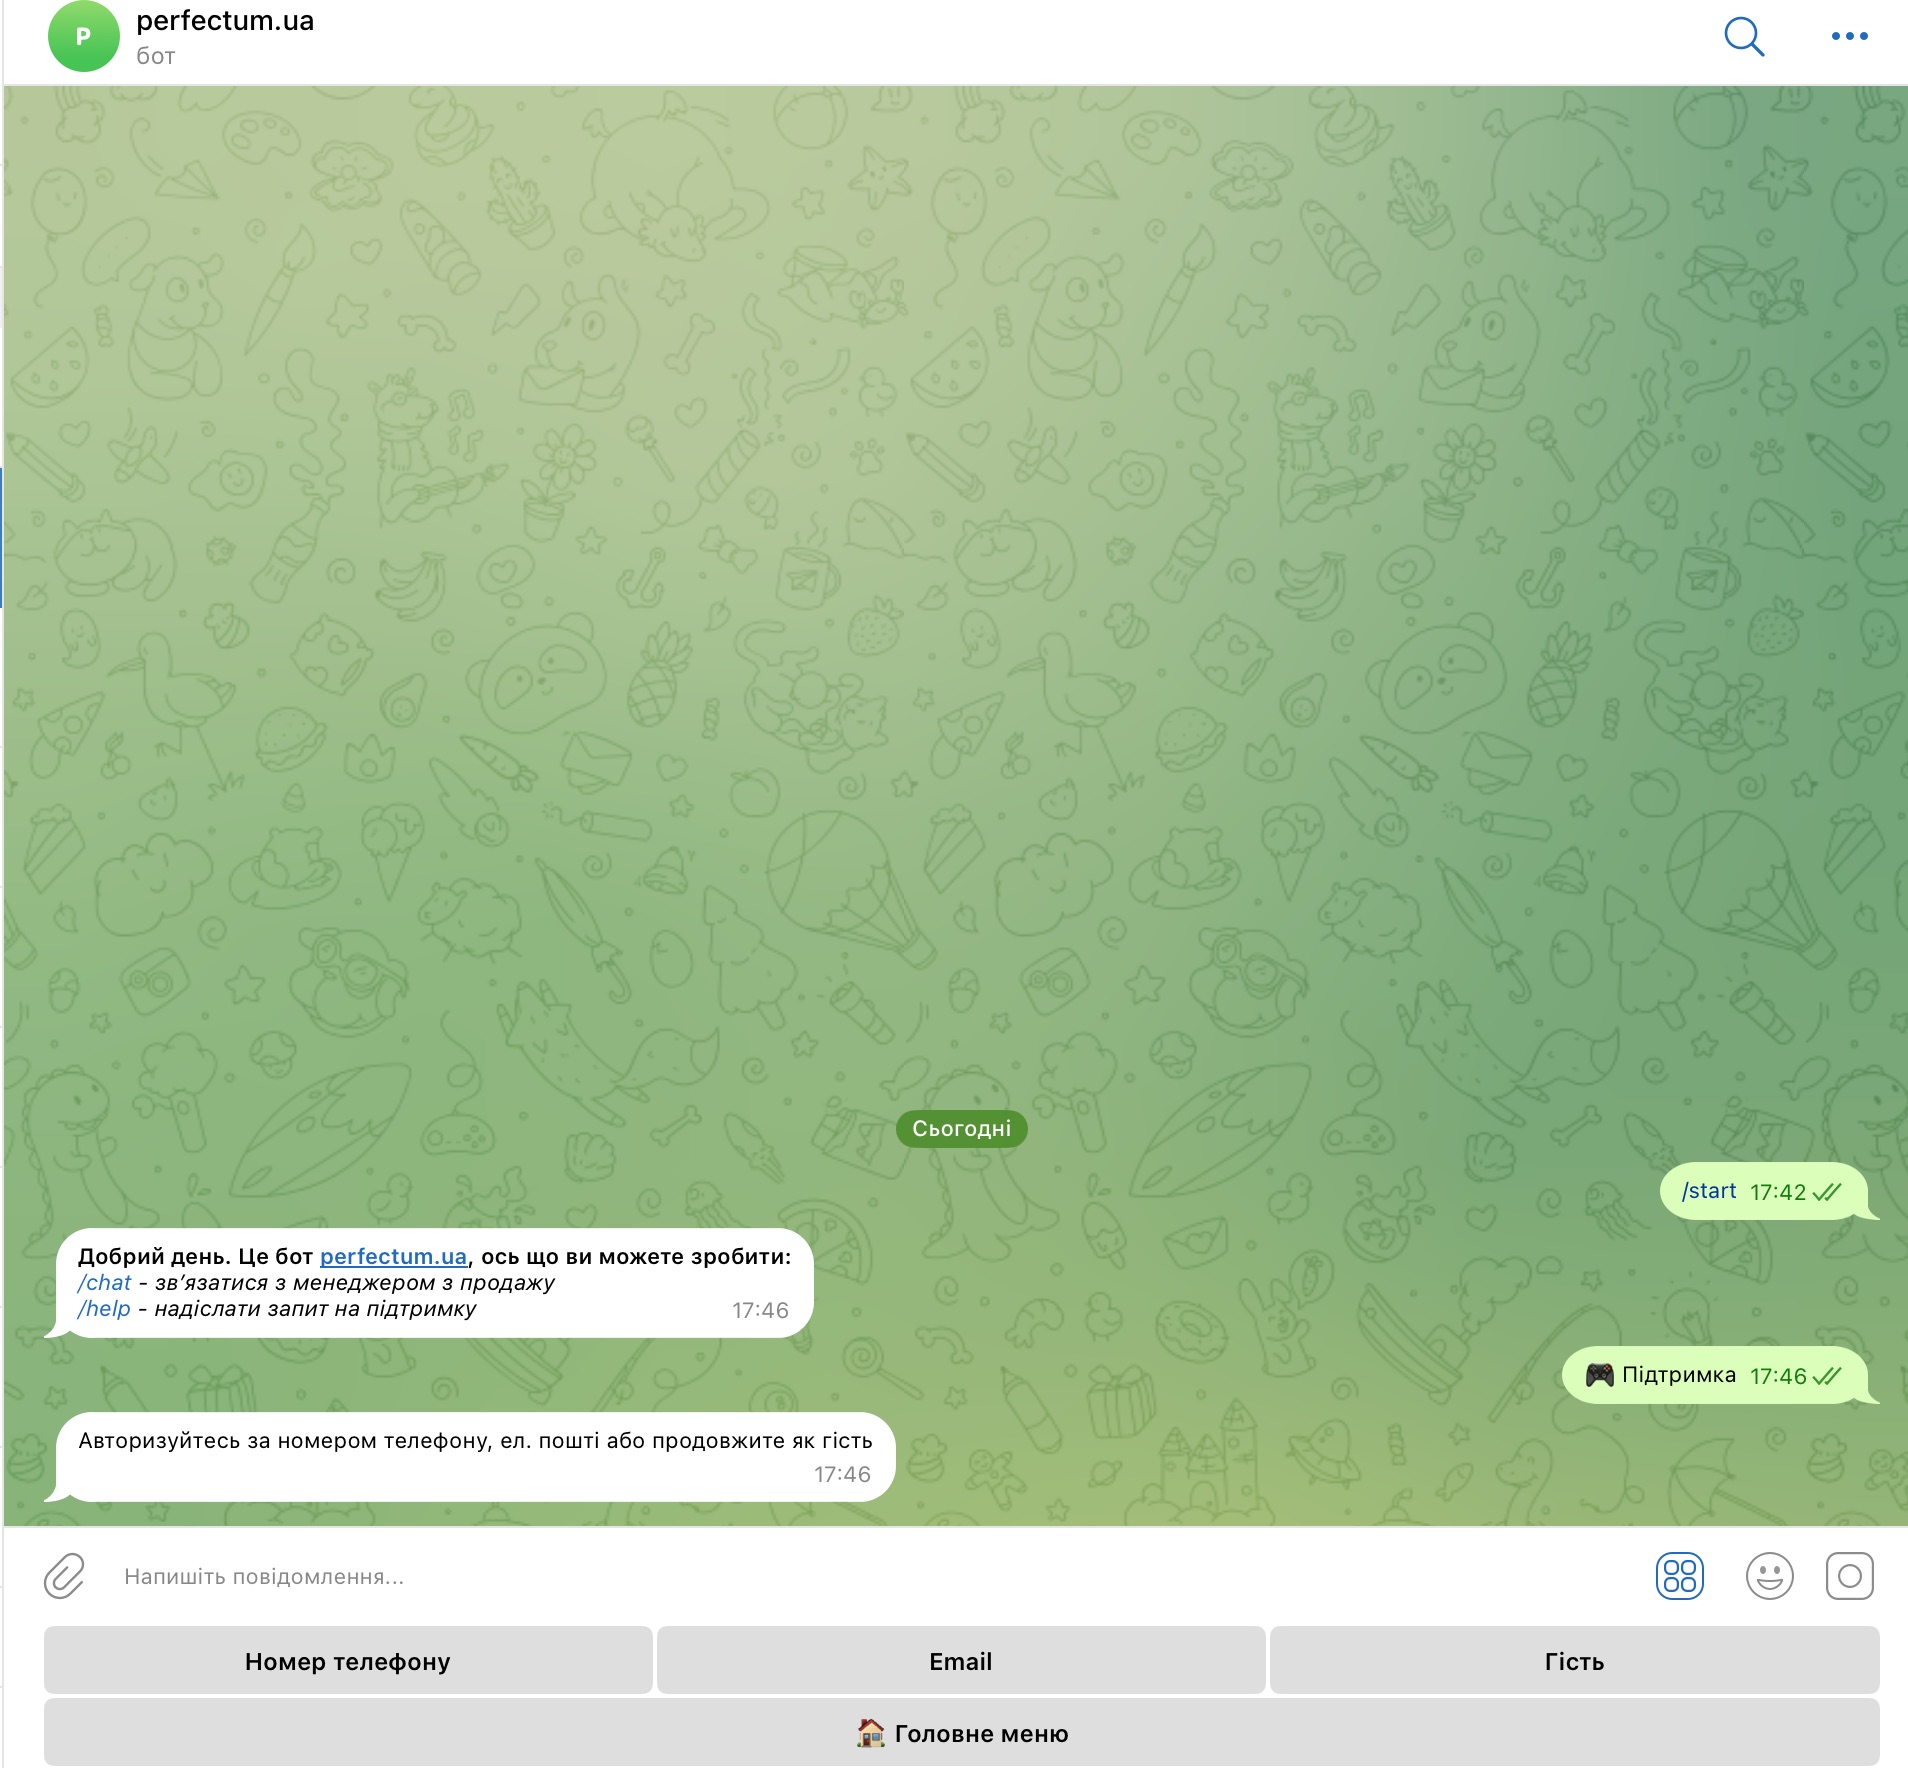
Task: Click the perfectum.ua chat title in header
Action: [x=225, y=20]
